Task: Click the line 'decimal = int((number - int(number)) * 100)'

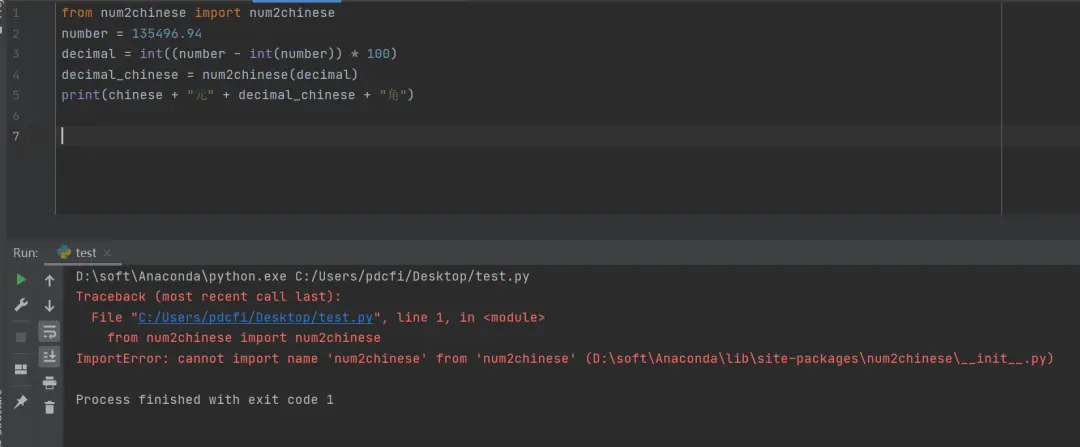Action: [x=229, y=54]
